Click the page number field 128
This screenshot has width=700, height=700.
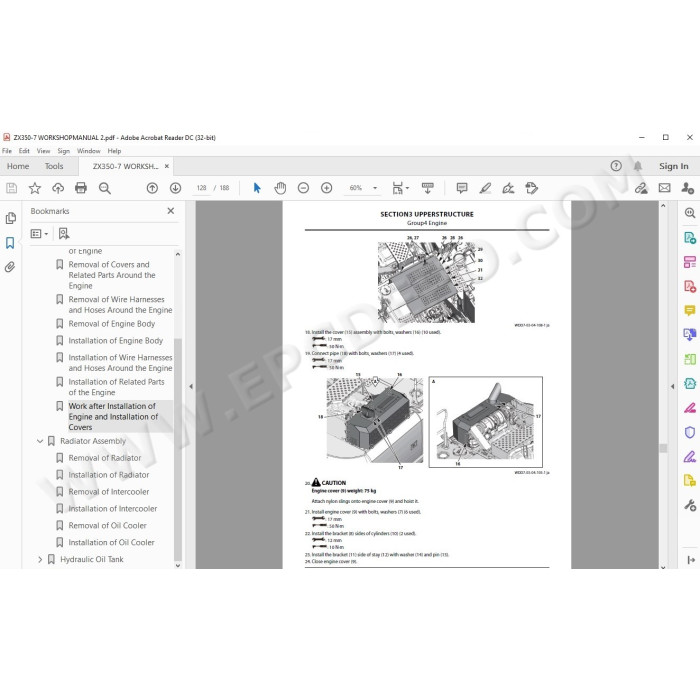click(201, 188)
